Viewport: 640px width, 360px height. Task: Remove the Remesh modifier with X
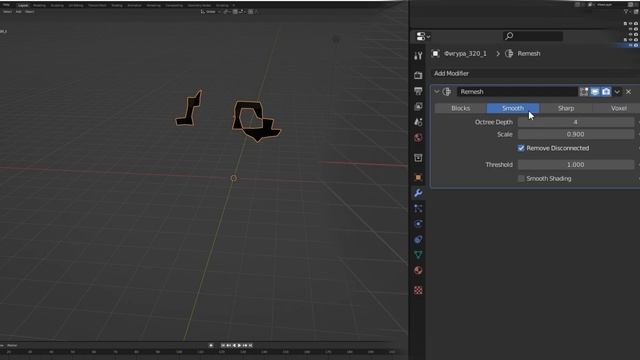click(x=629, y=92)
